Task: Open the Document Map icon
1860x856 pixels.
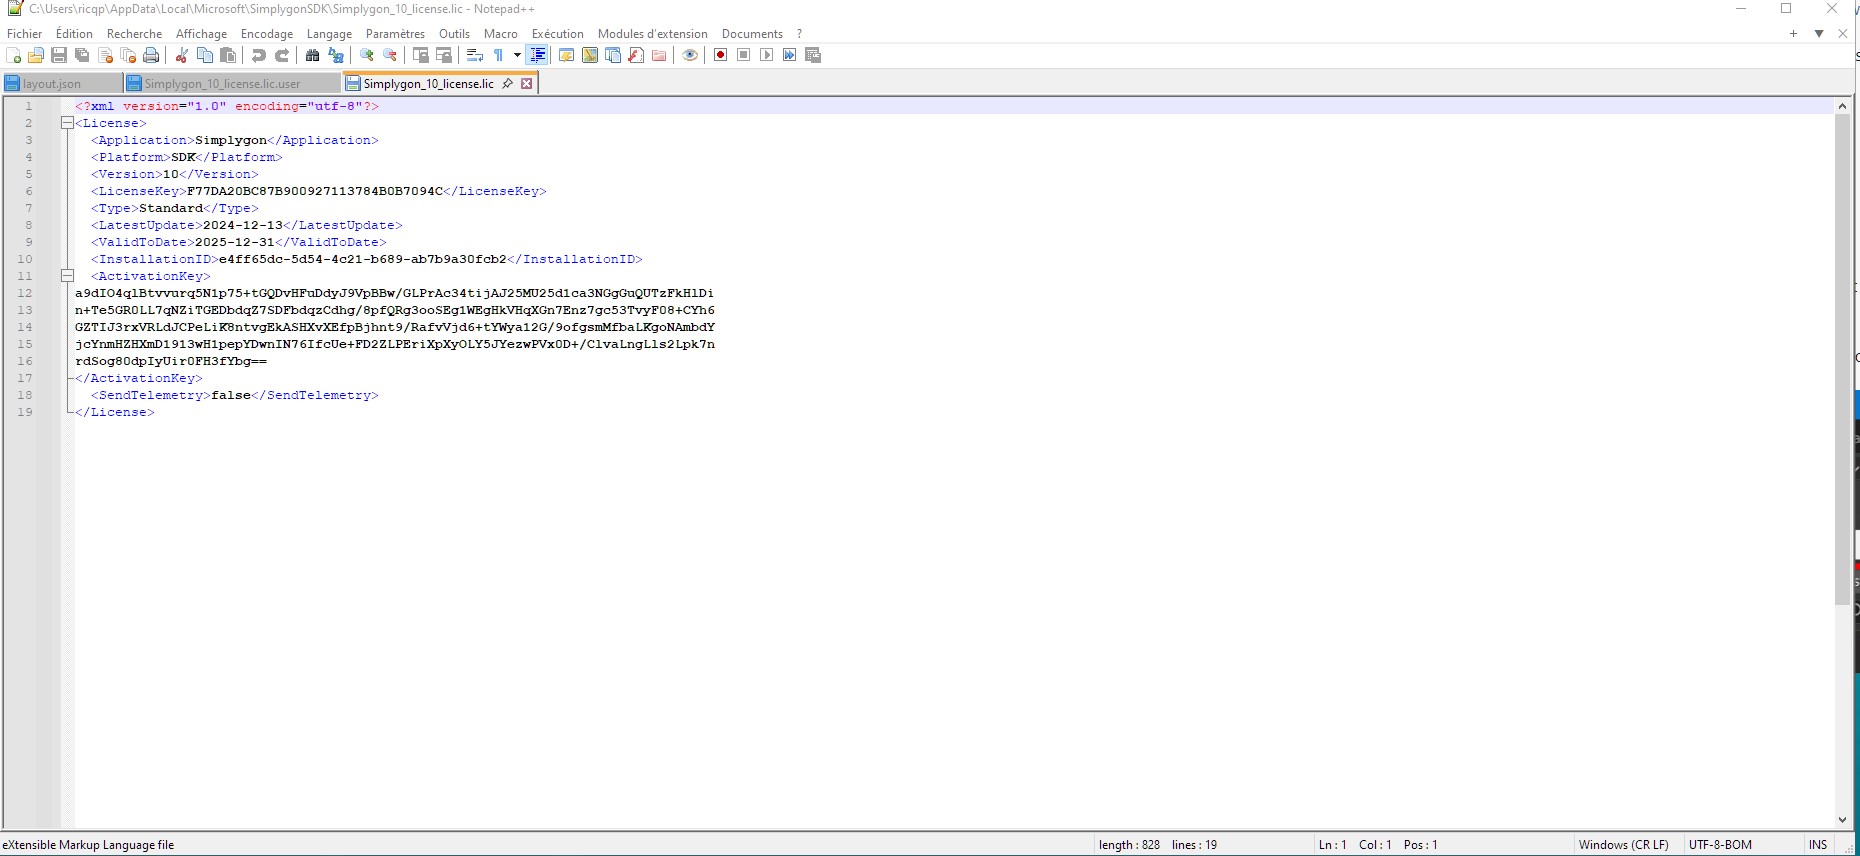Action: point(590,55)
